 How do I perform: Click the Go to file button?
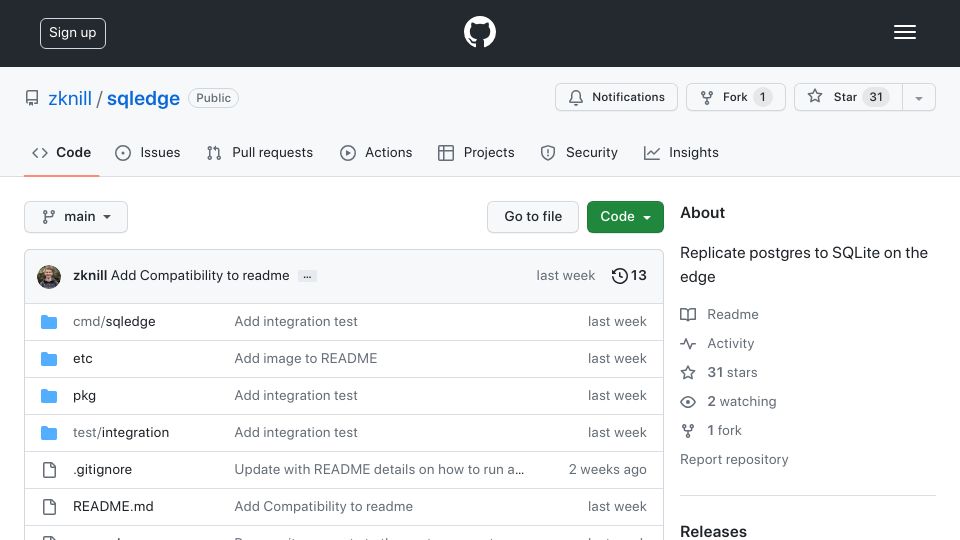[533, 217]
